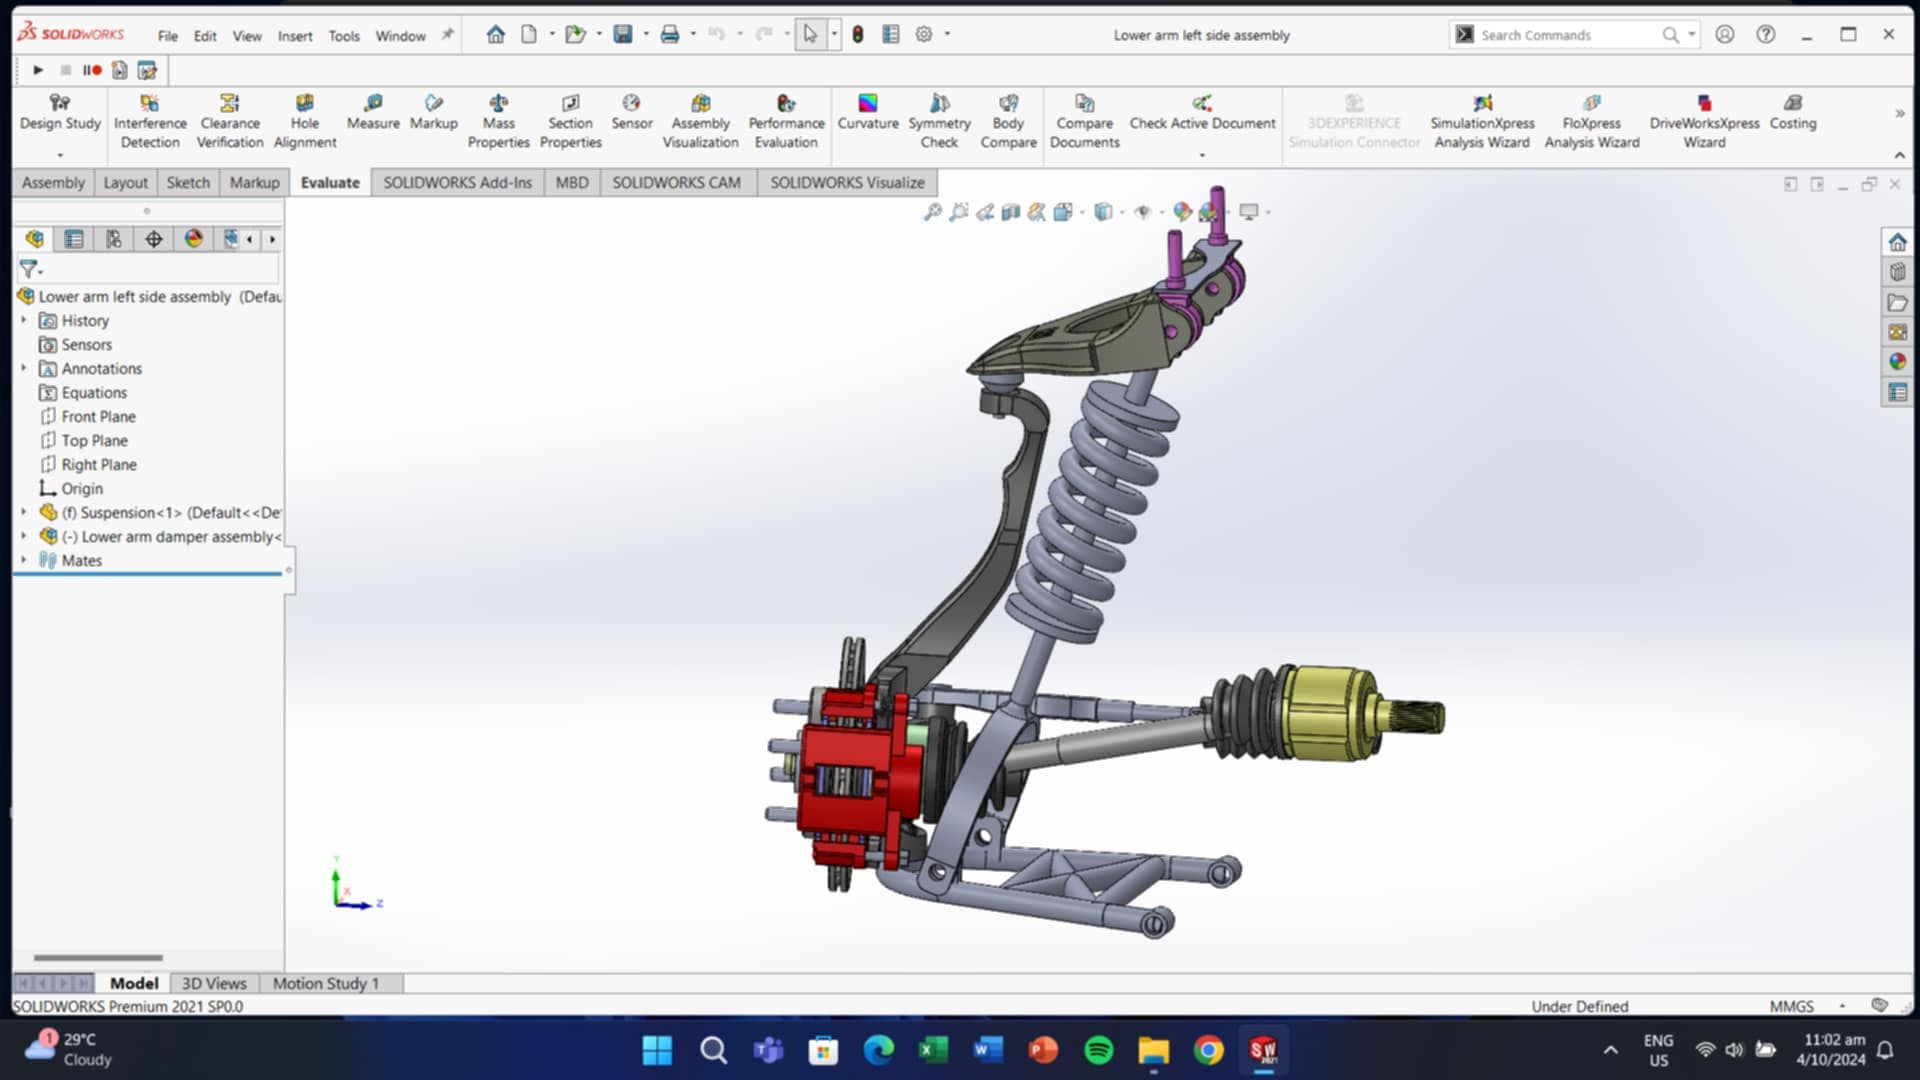Image resolution: width=1920 pixels, height=1080 pixels.
Task: Click Check Active Document
Action: pos(1202,112)
